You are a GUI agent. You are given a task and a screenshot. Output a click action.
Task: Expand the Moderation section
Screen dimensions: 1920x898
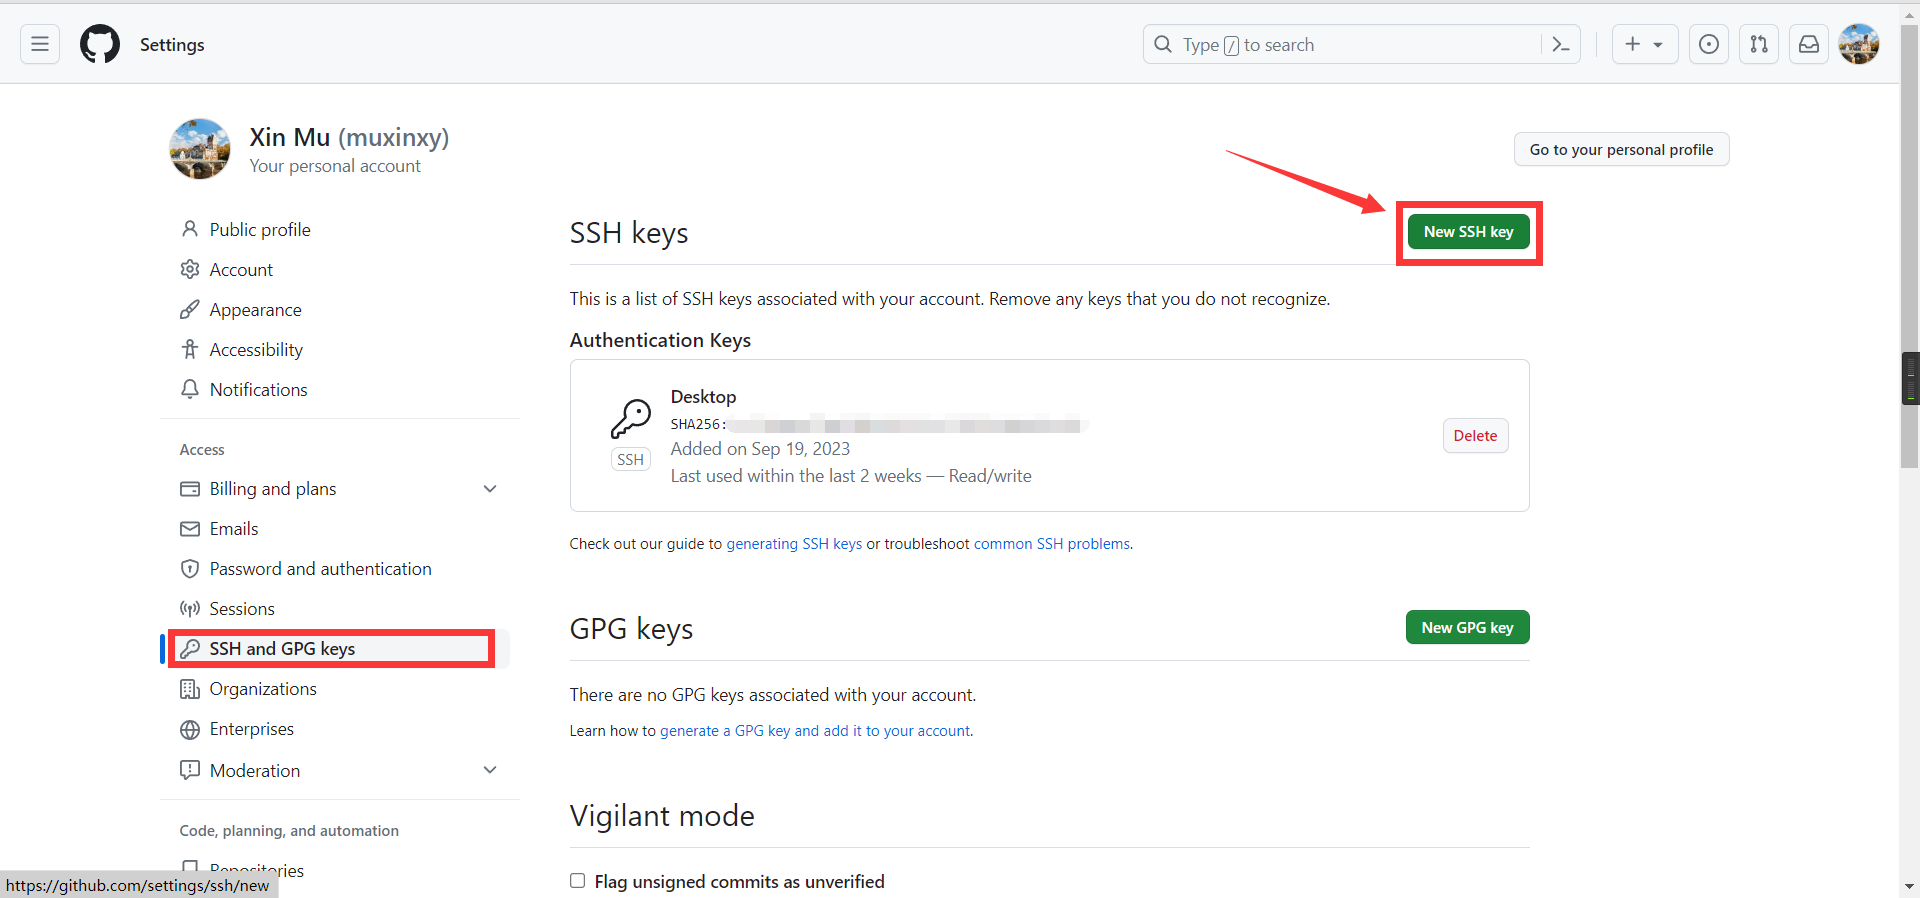pyautogui.click(x=490, y=770)
